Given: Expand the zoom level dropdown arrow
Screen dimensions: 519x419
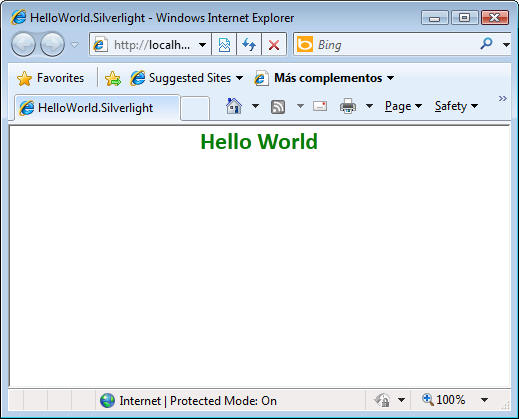Looking at the screenshot, I should (x=484, y=400).
